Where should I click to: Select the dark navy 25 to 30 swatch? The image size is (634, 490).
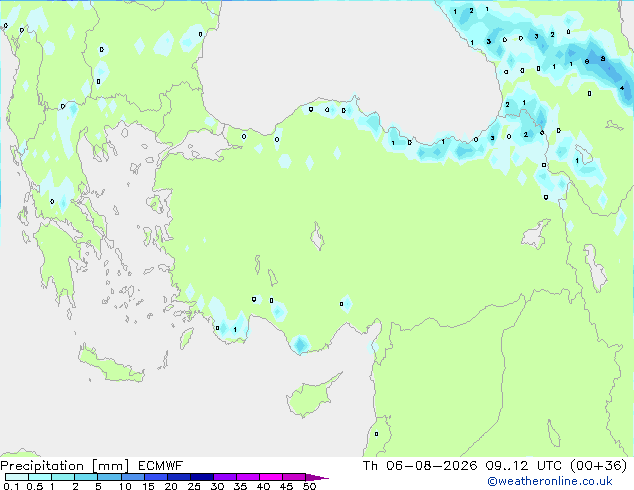[x=202, y=477]
